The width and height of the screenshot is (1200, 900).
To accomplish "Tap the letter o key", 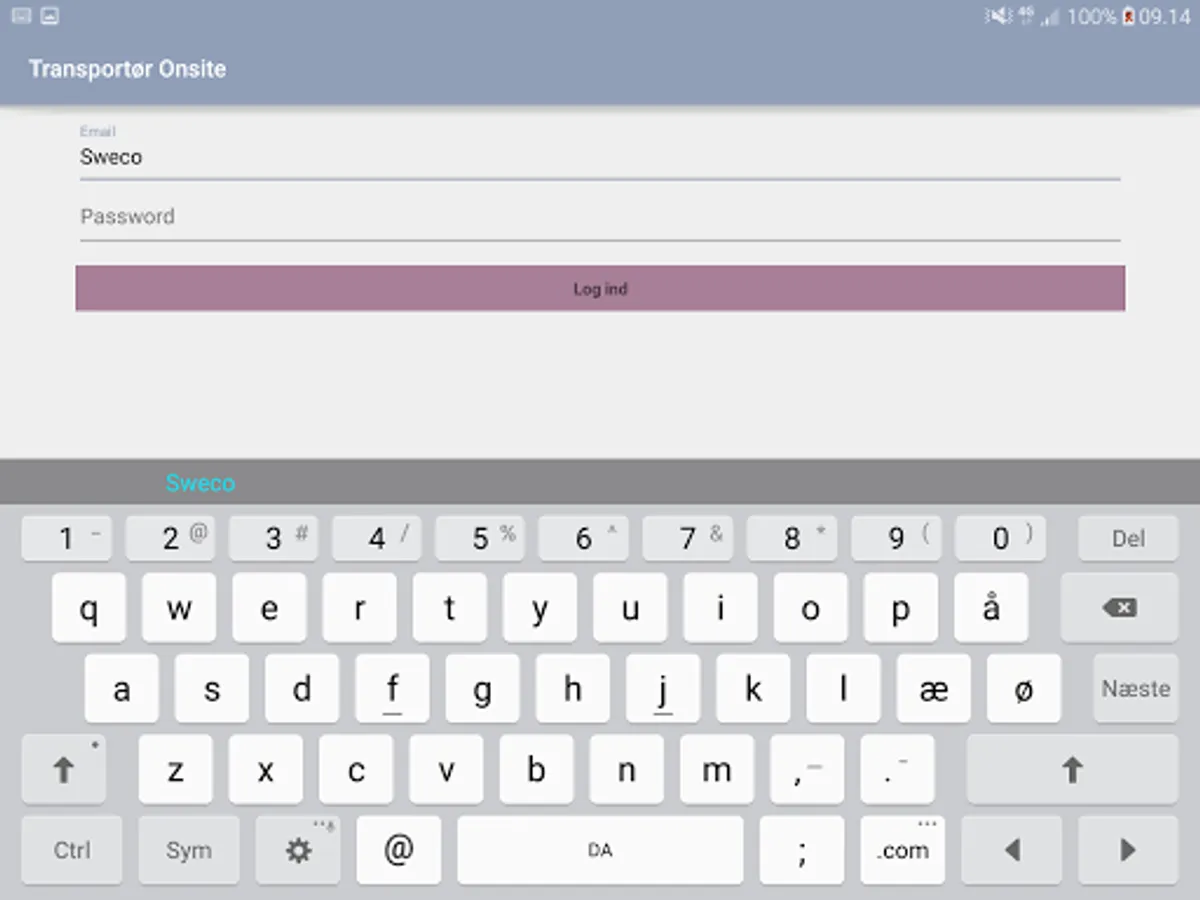I will click(811, 608).
